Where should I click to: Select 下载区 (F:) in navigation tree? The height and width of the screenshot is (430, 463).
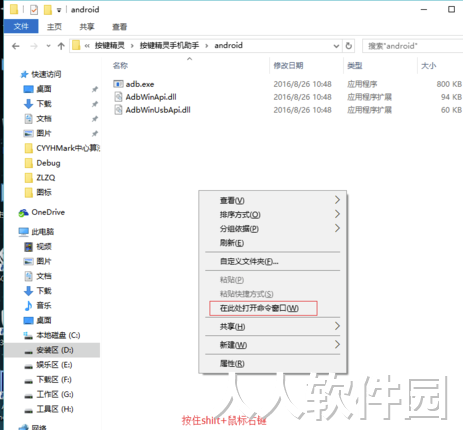[54, 380]
